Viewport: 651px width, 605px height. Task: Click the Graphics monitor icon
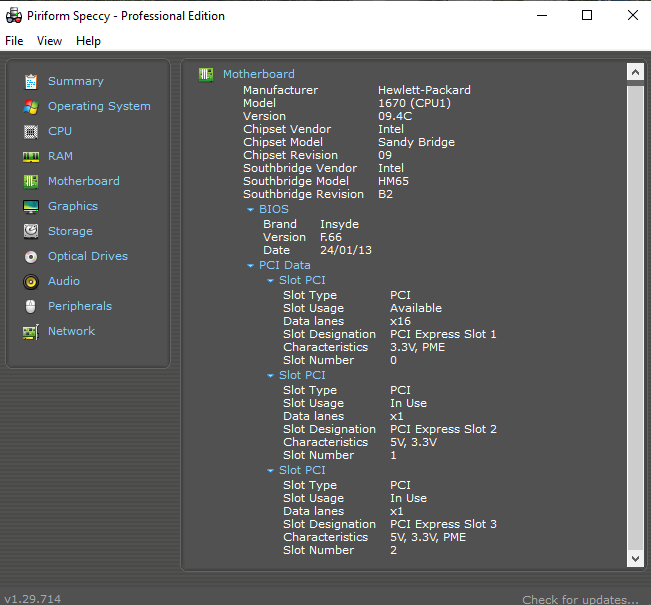click(30, 206)
